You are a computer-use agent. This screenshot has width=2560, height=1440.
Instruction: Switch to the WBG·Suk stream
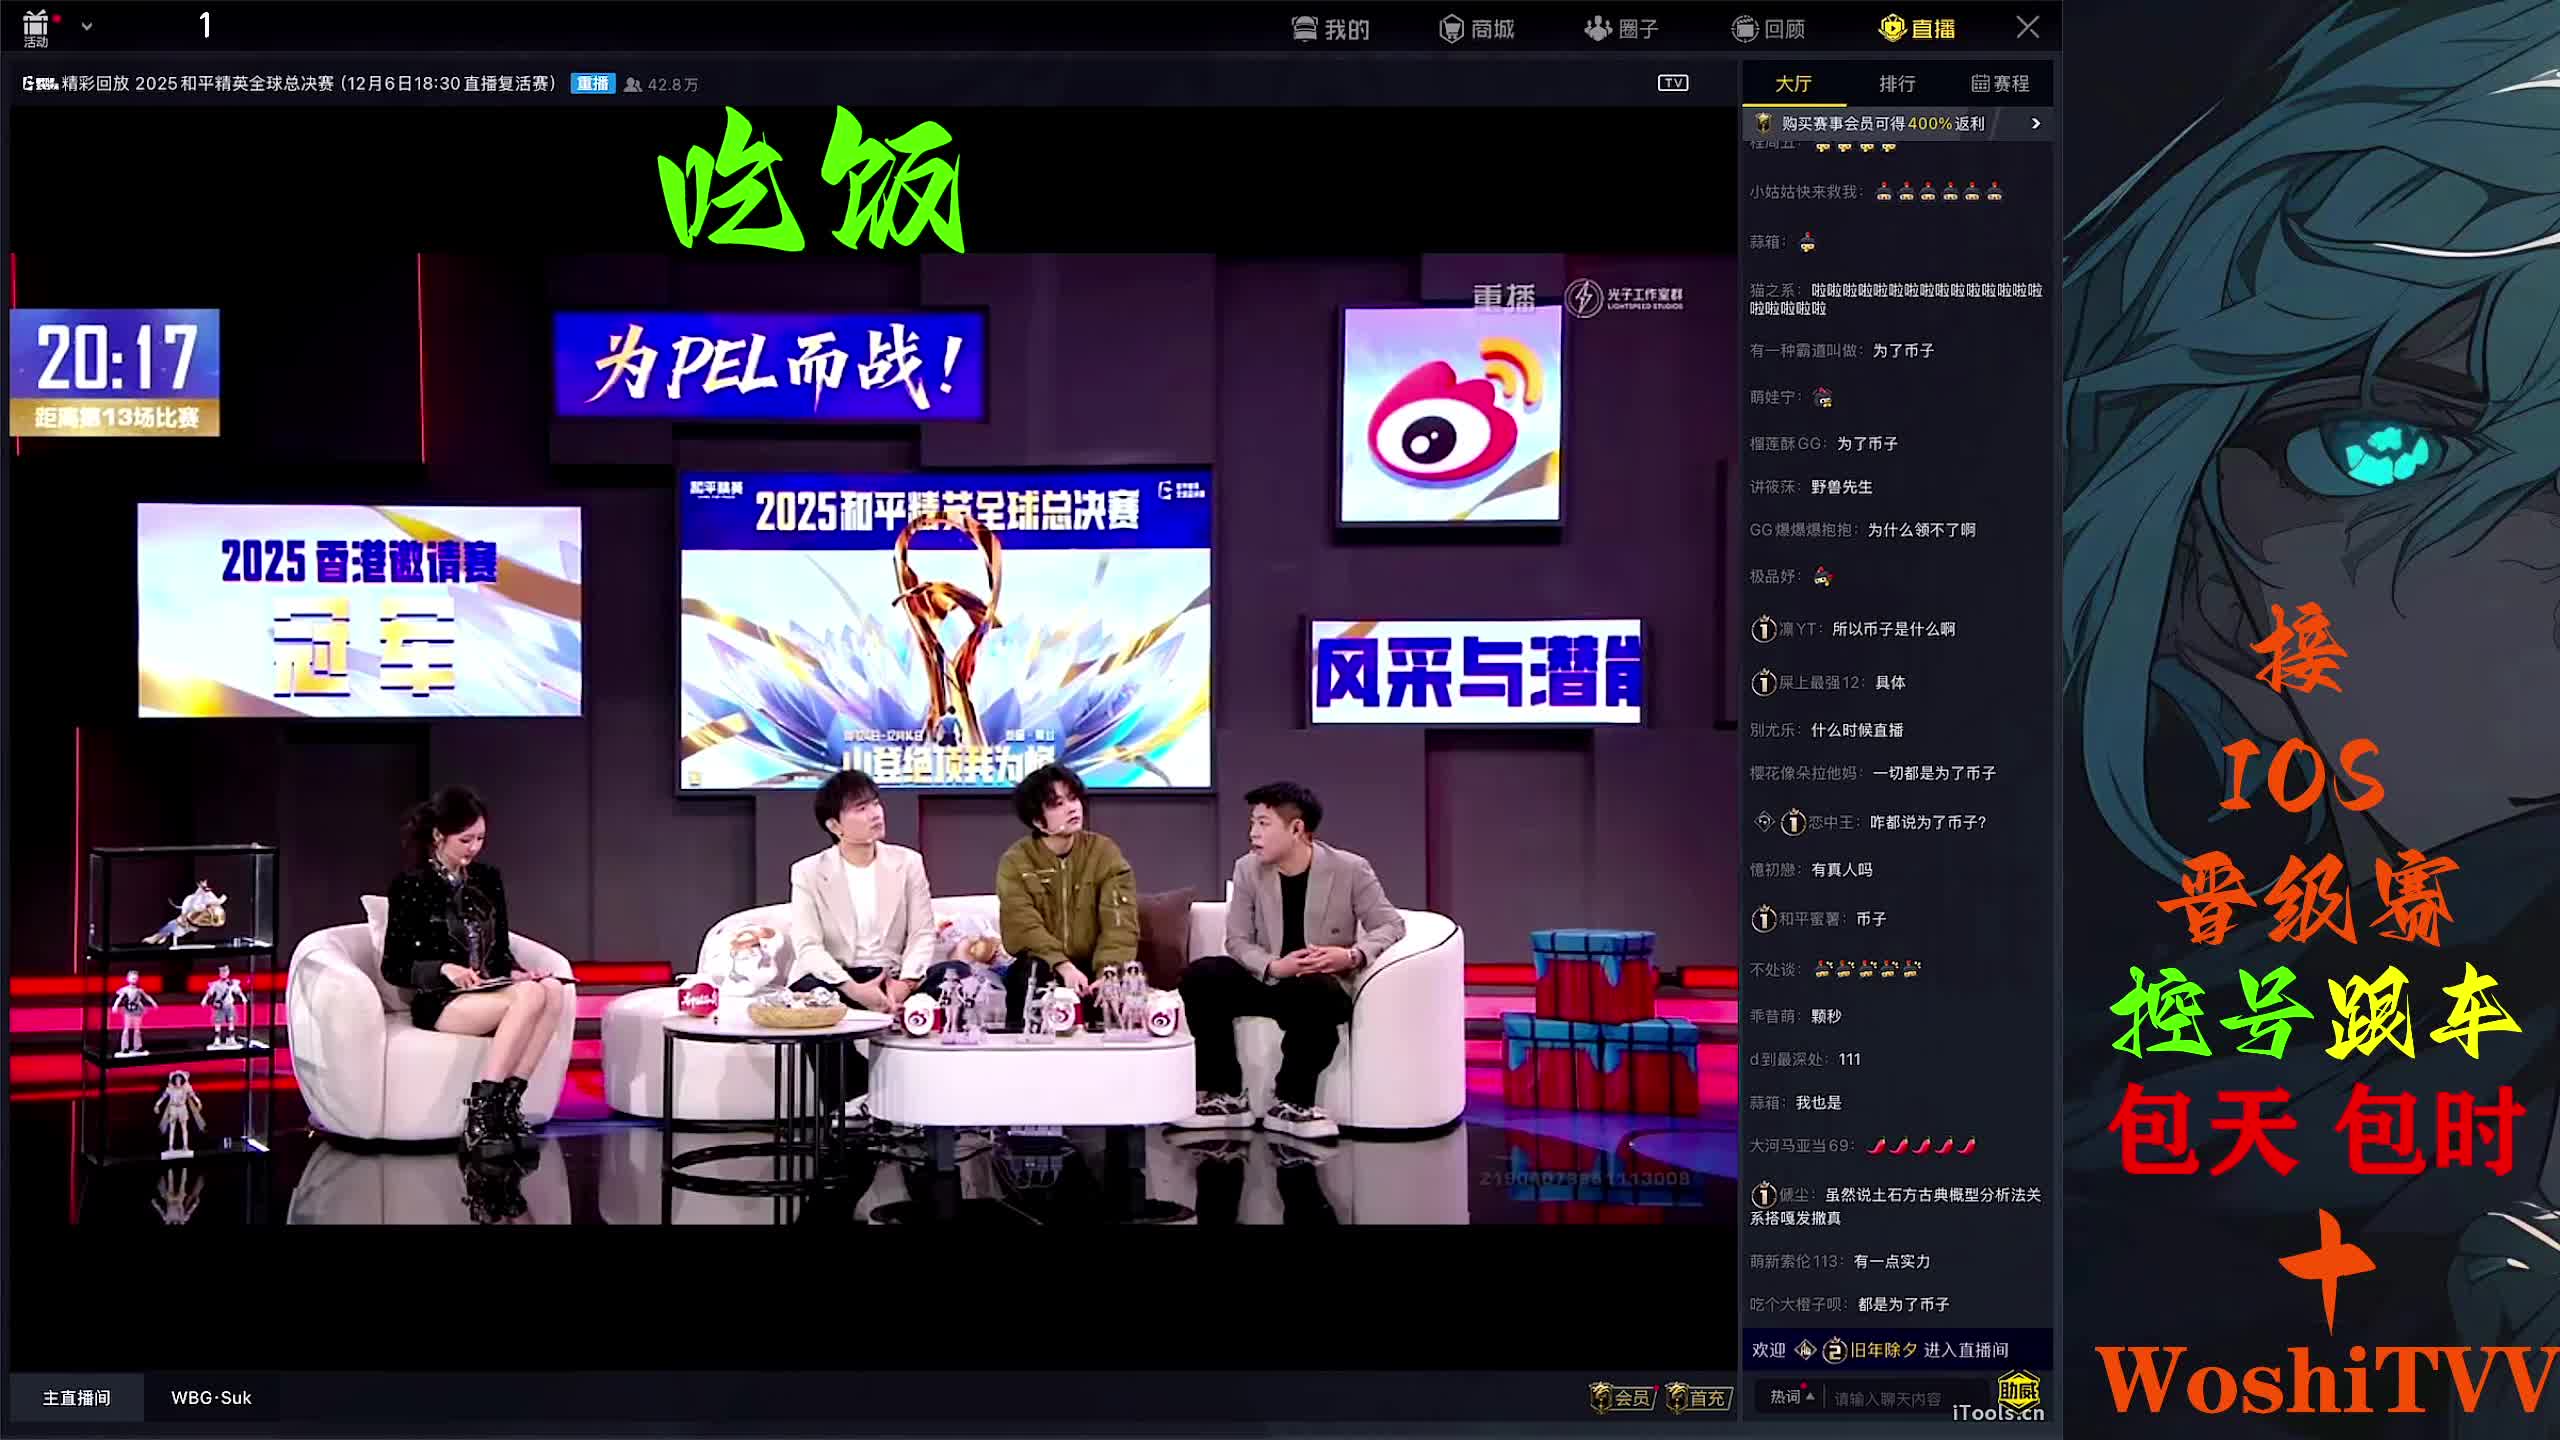(211, 1397)
